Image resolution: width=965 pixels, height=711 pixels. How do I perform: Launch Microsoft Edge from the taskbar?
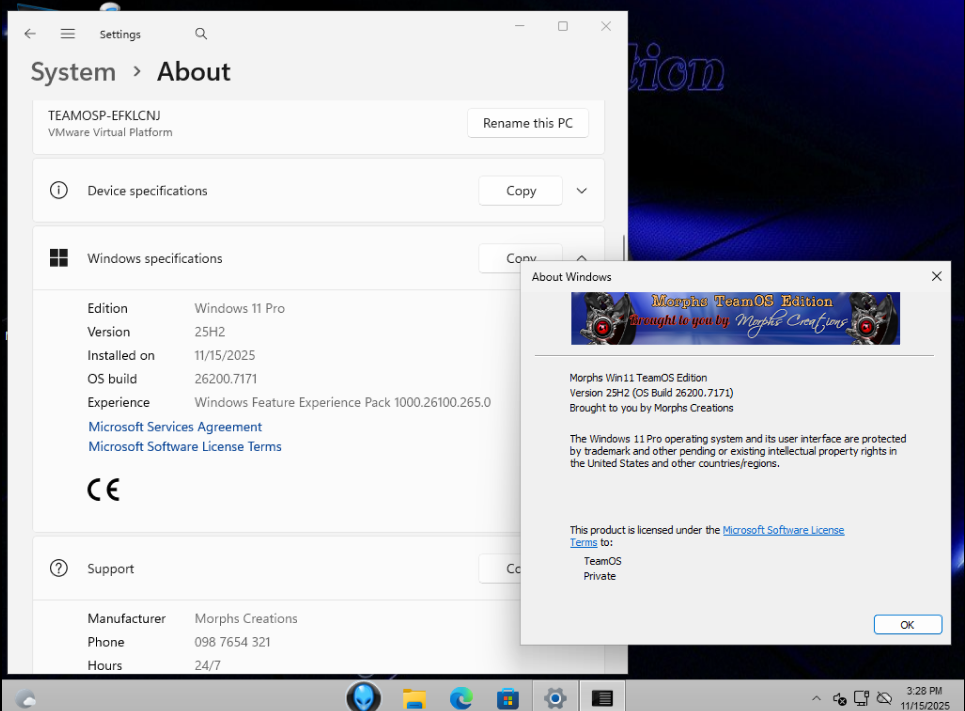pos(461,698)
